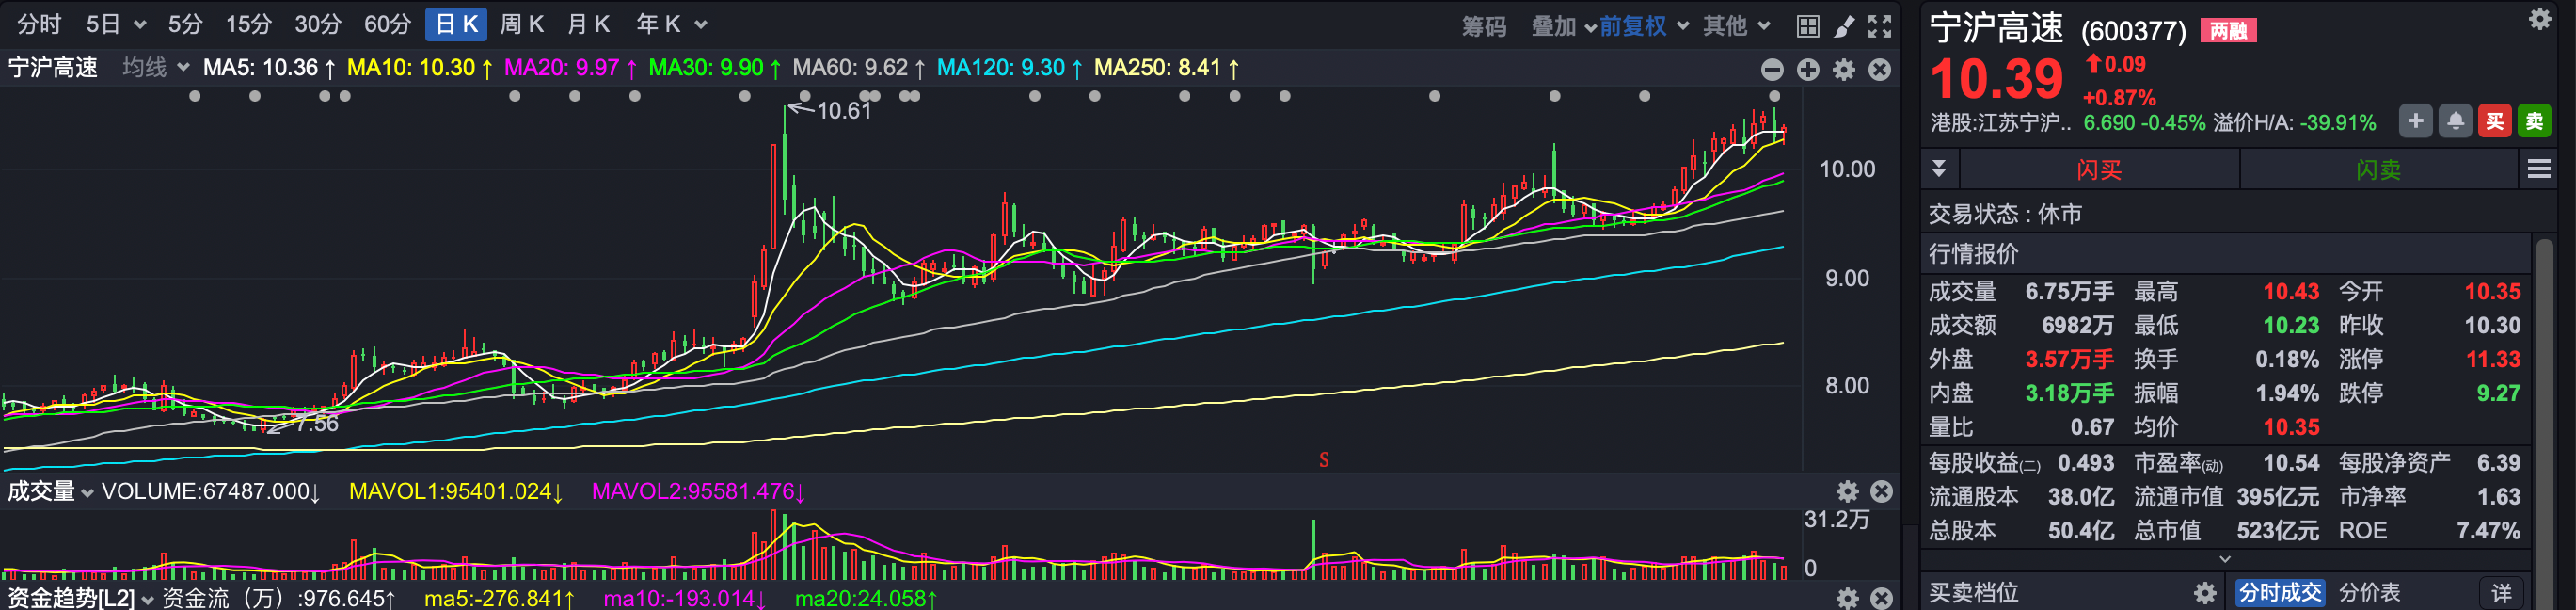
Task: Select the 日K daily chart tab
Action: [456, 24]
